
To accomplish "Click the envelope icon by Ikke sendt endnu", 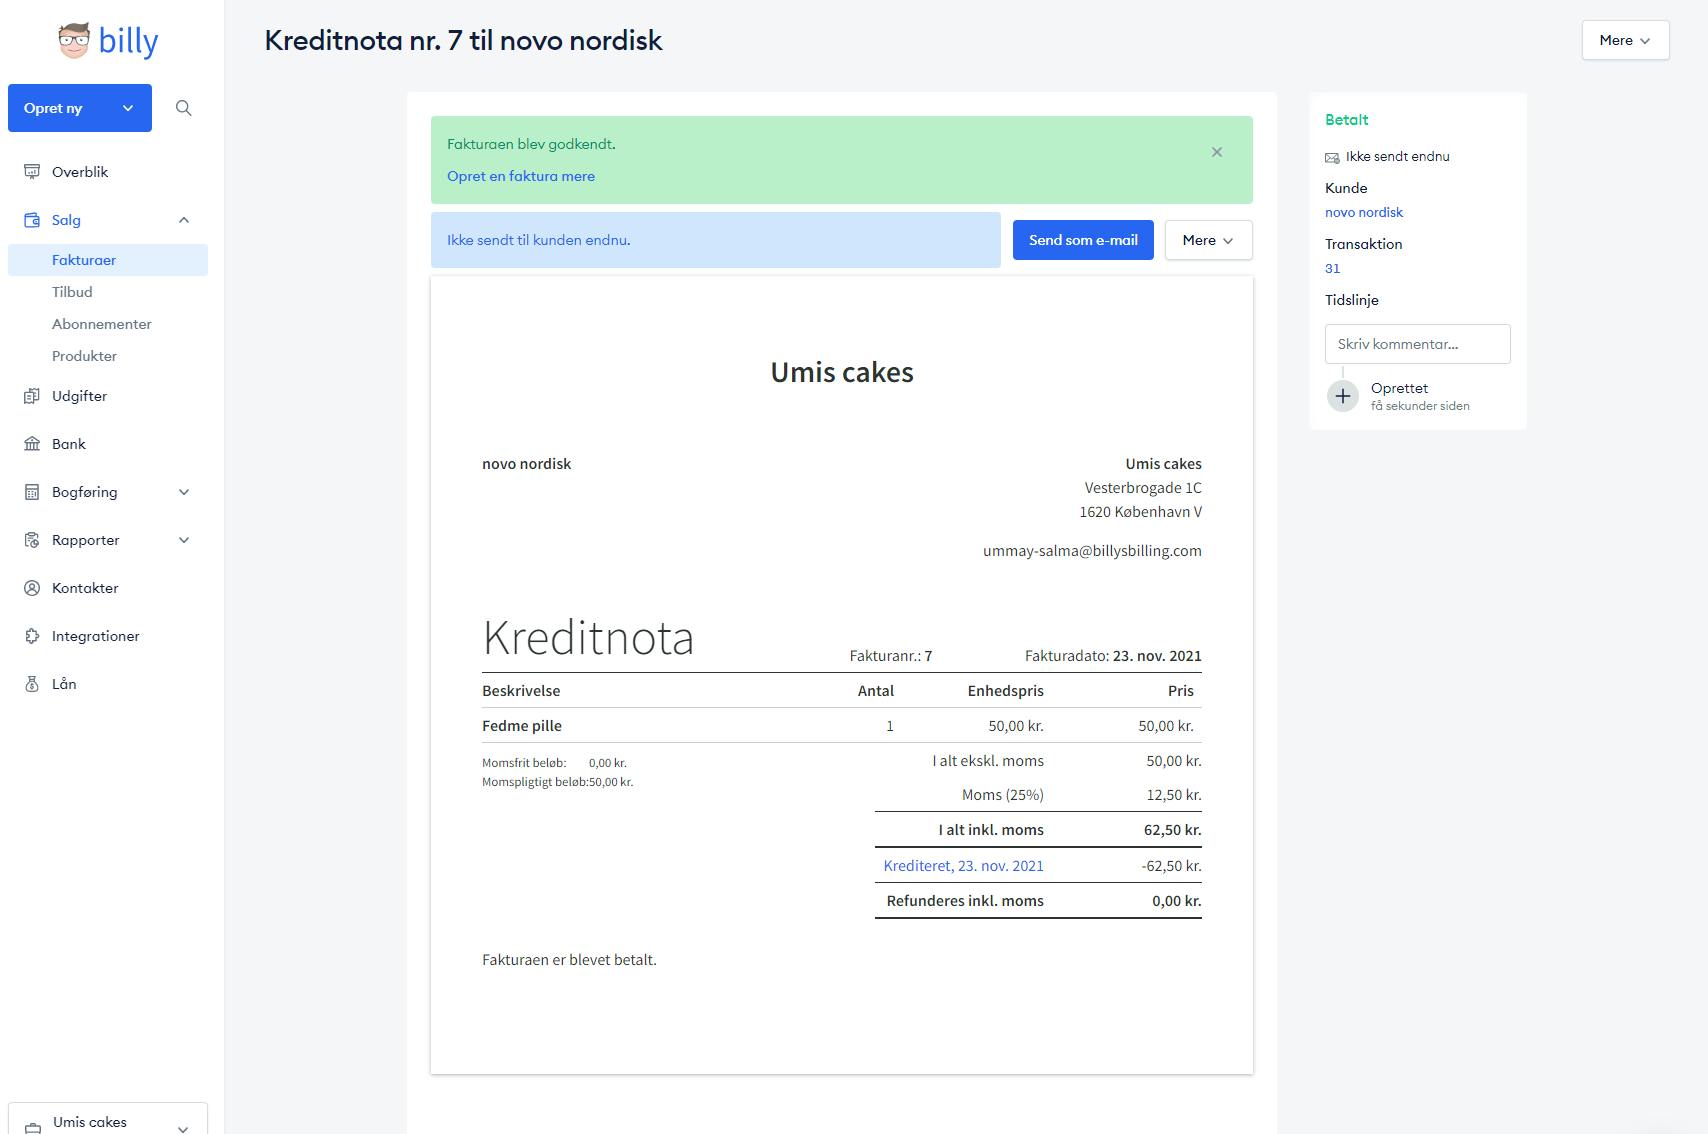I will [1332, 157].
